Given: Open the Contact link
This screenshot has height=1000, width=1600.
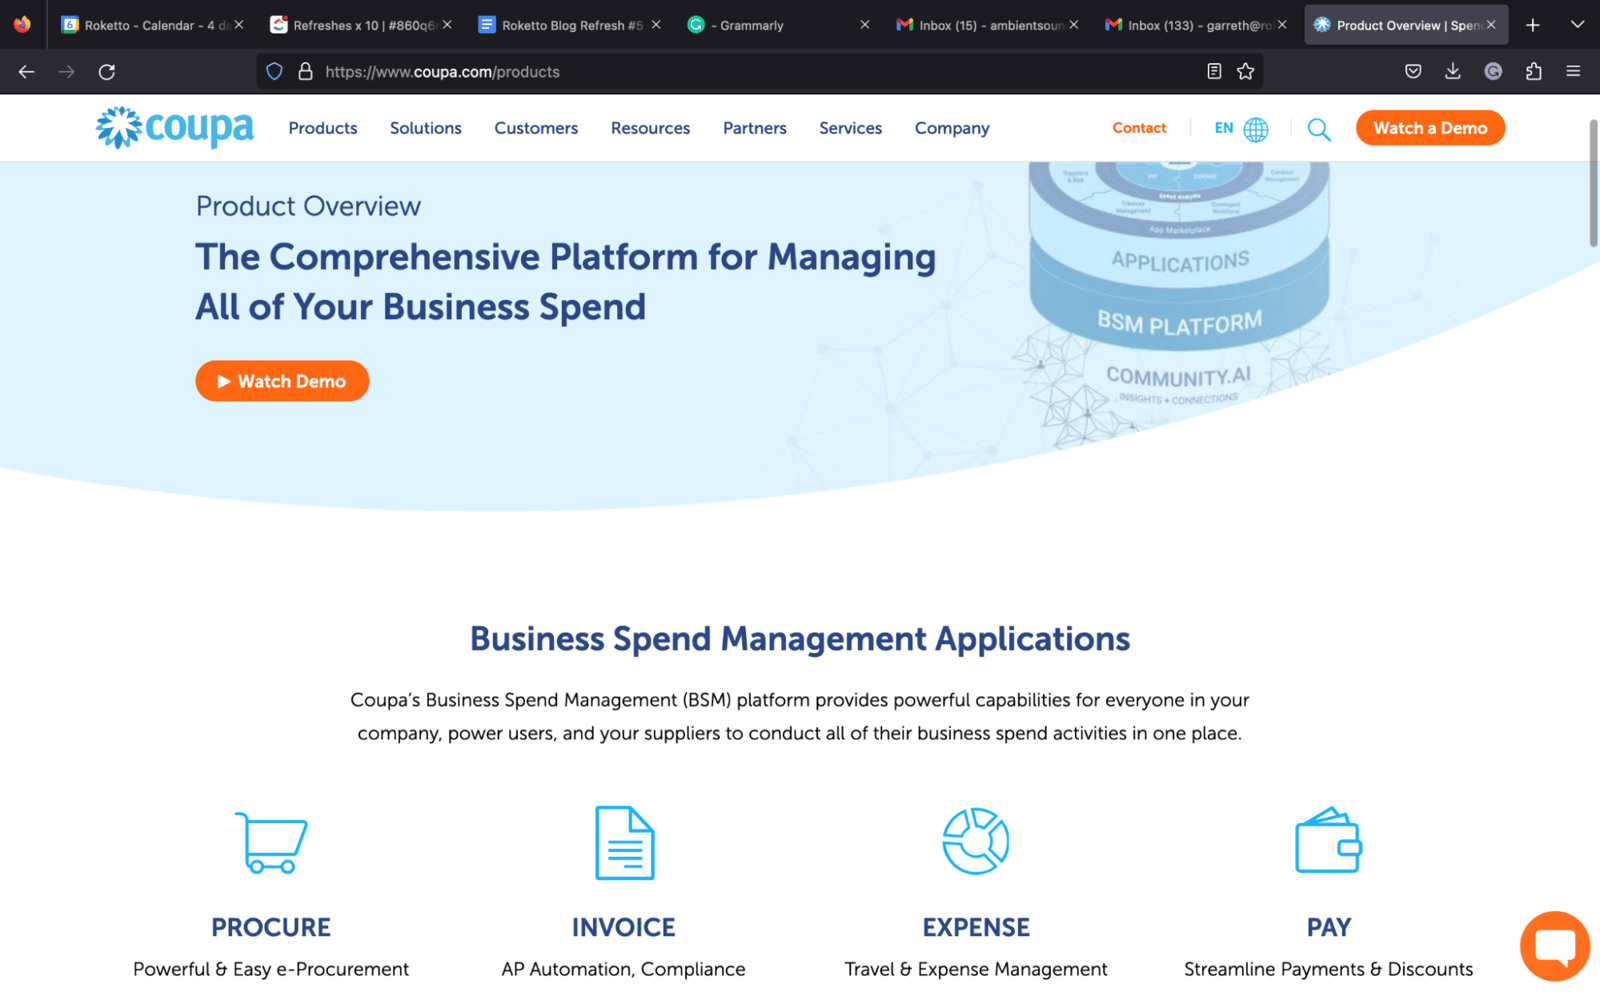Looking at the screenshot, I should tap(1138, 128).
